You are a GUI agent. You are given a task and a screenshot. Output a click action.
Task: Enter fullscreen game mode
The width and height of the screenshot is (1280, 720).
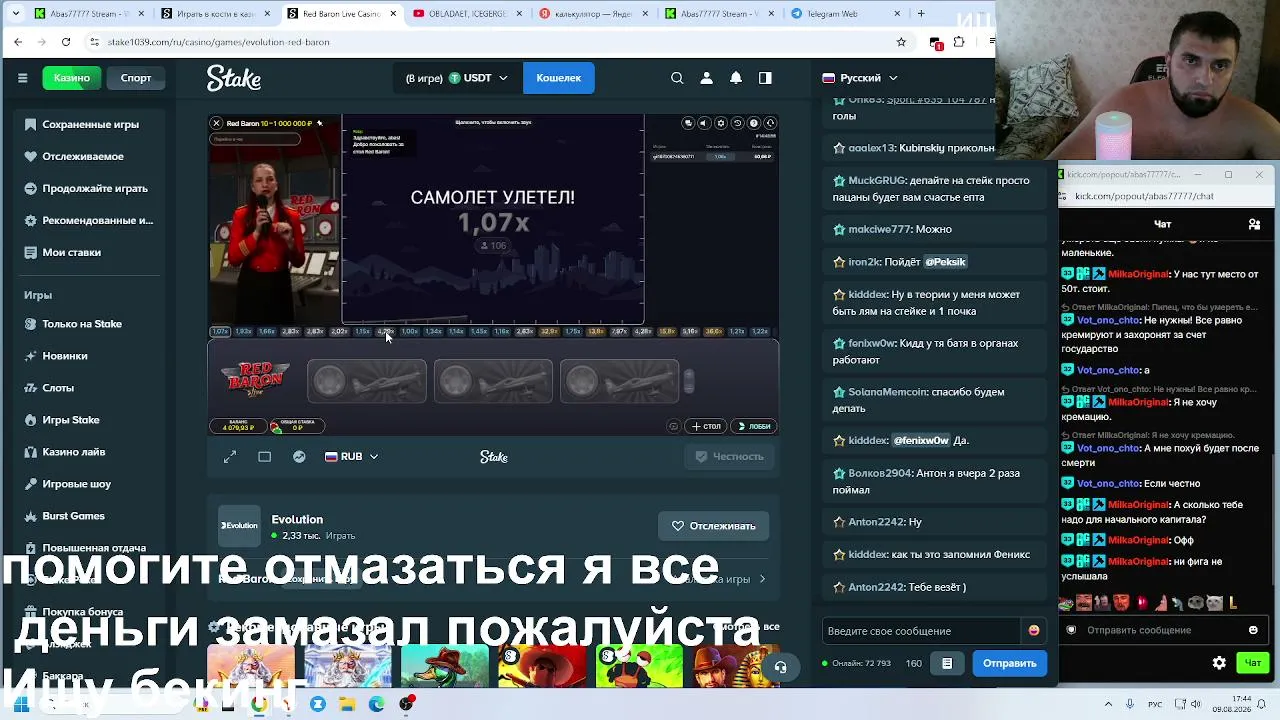tap(230, 457)
